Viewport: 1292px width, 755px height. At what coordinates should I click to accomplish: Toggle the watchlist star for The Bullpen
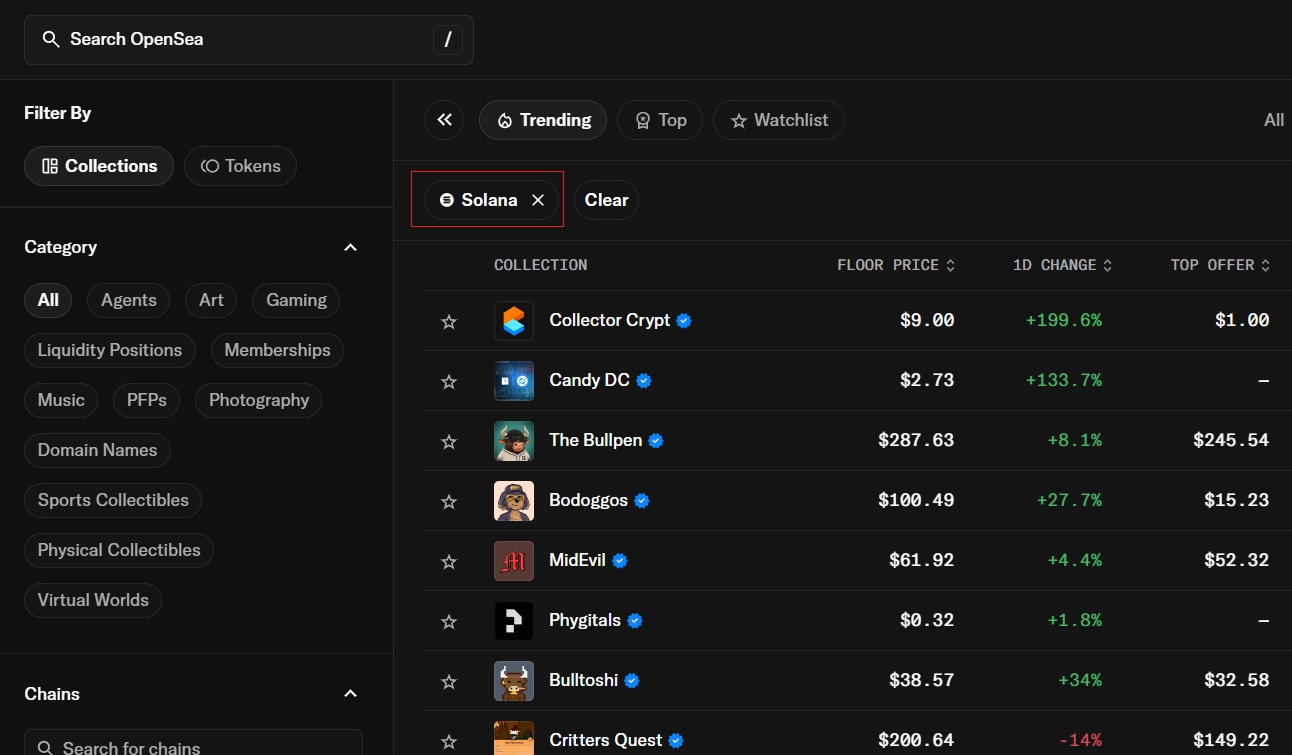(x=449, y=441)
